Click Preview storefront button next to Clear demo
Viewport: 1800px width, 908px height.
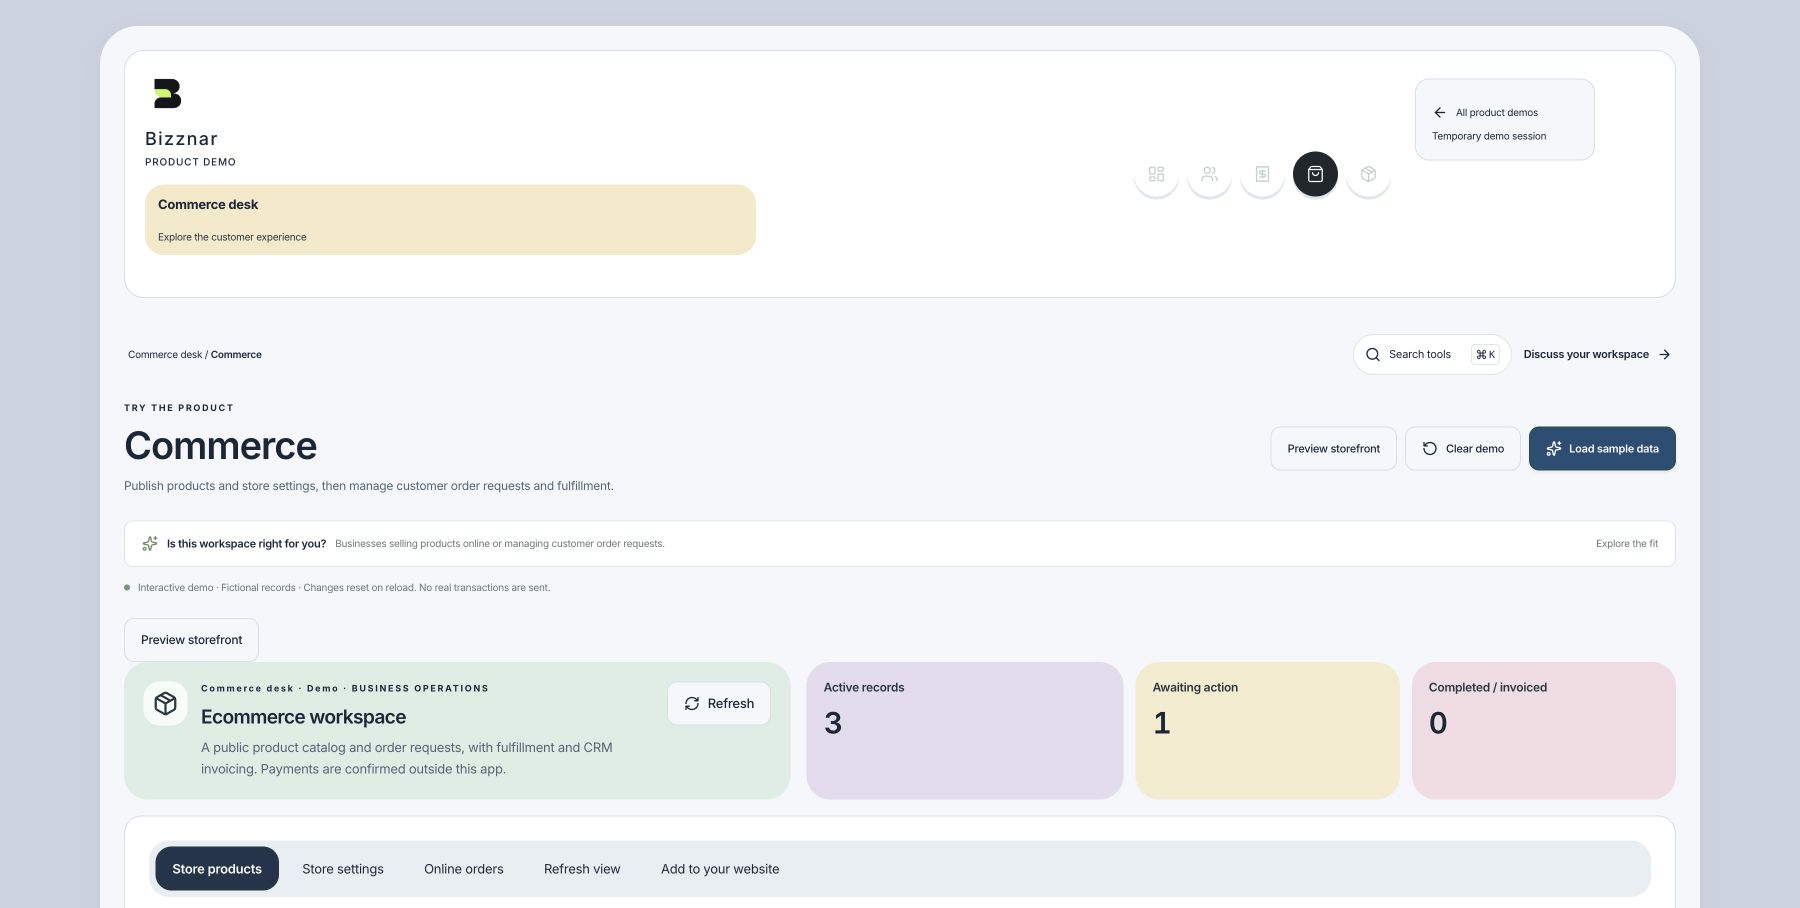point(1333,448)
